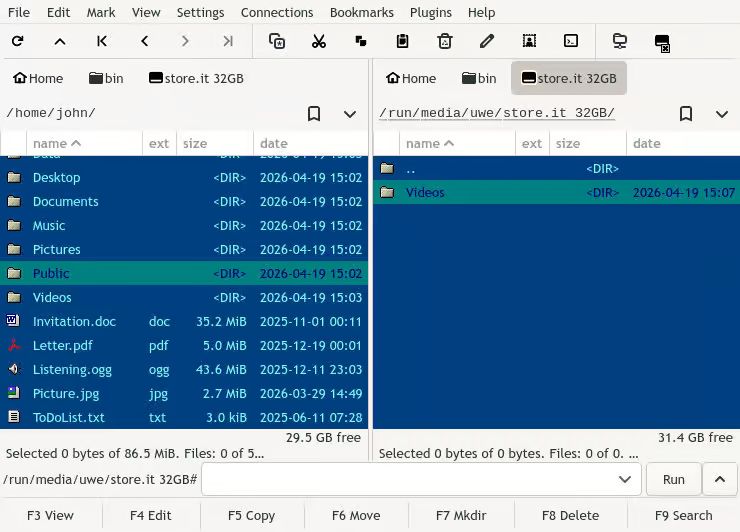This screenshot has width=740, height=532.
Task: Click the pencil edit icon
Action: (487, 41)
